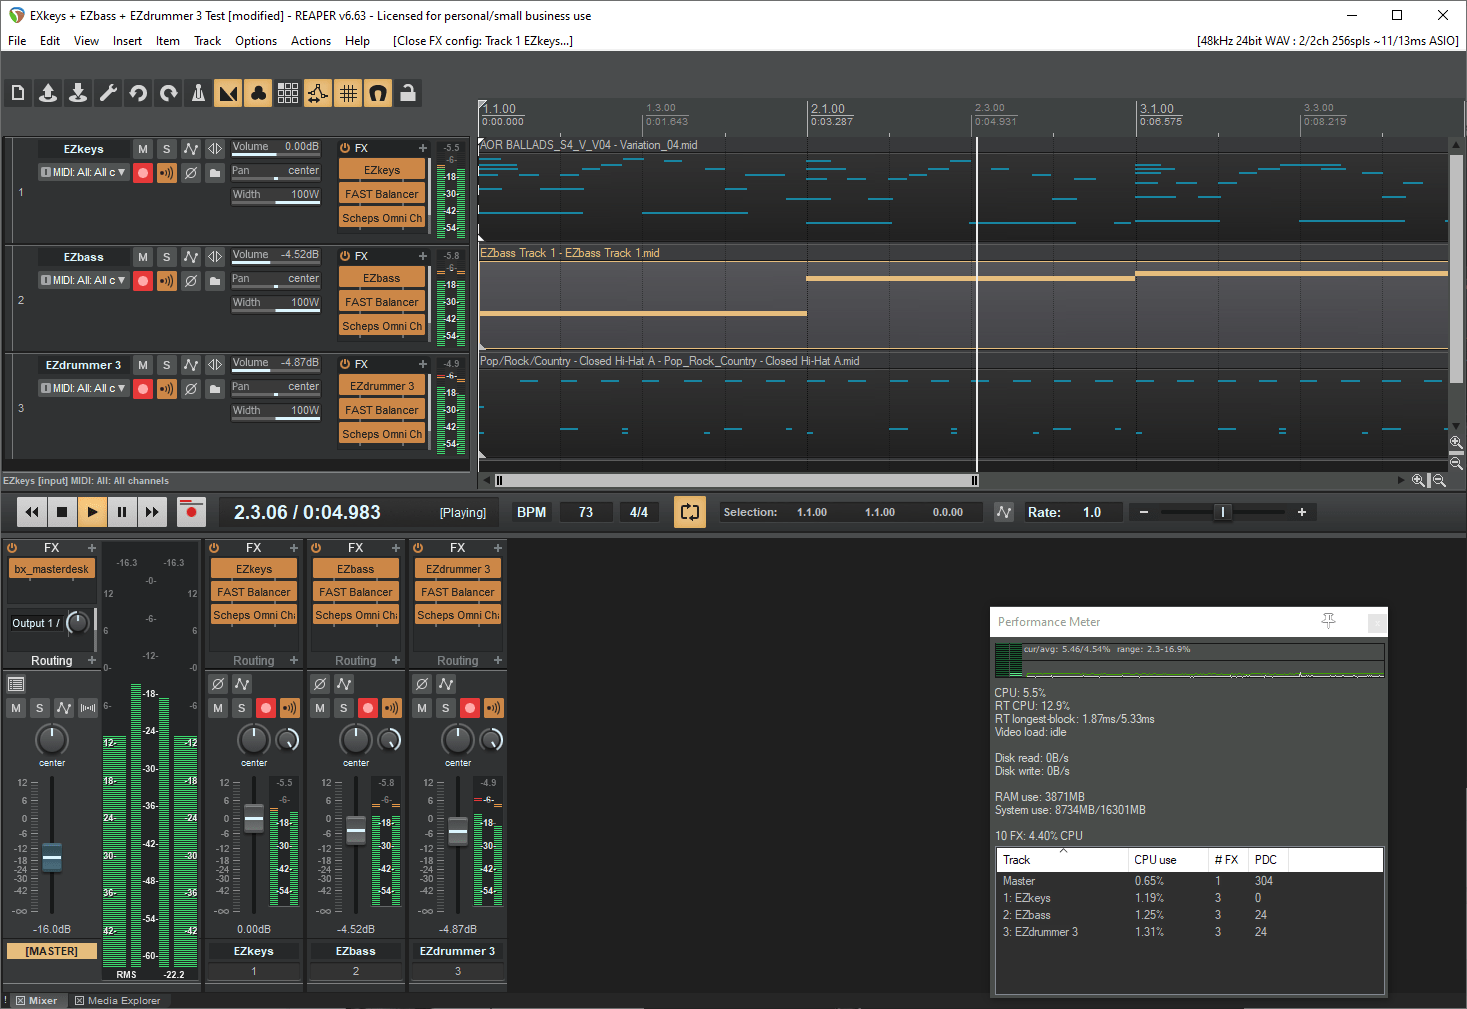Screen dimensions: 1467x1009
Task: Open project settings wrench icon
Action: [108, 93]
